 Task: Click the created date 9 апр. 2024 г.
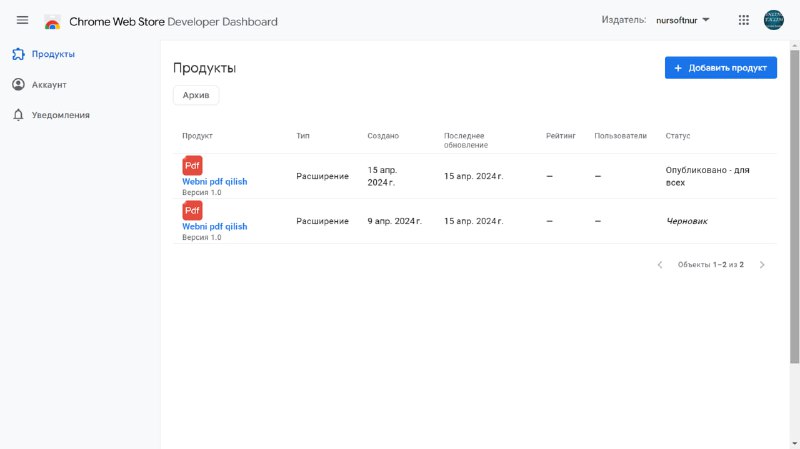coord(394,221)
